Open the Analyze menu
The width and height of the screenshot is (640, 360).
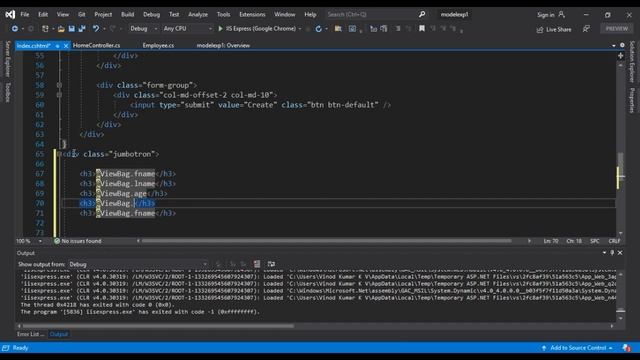point(198,14)
